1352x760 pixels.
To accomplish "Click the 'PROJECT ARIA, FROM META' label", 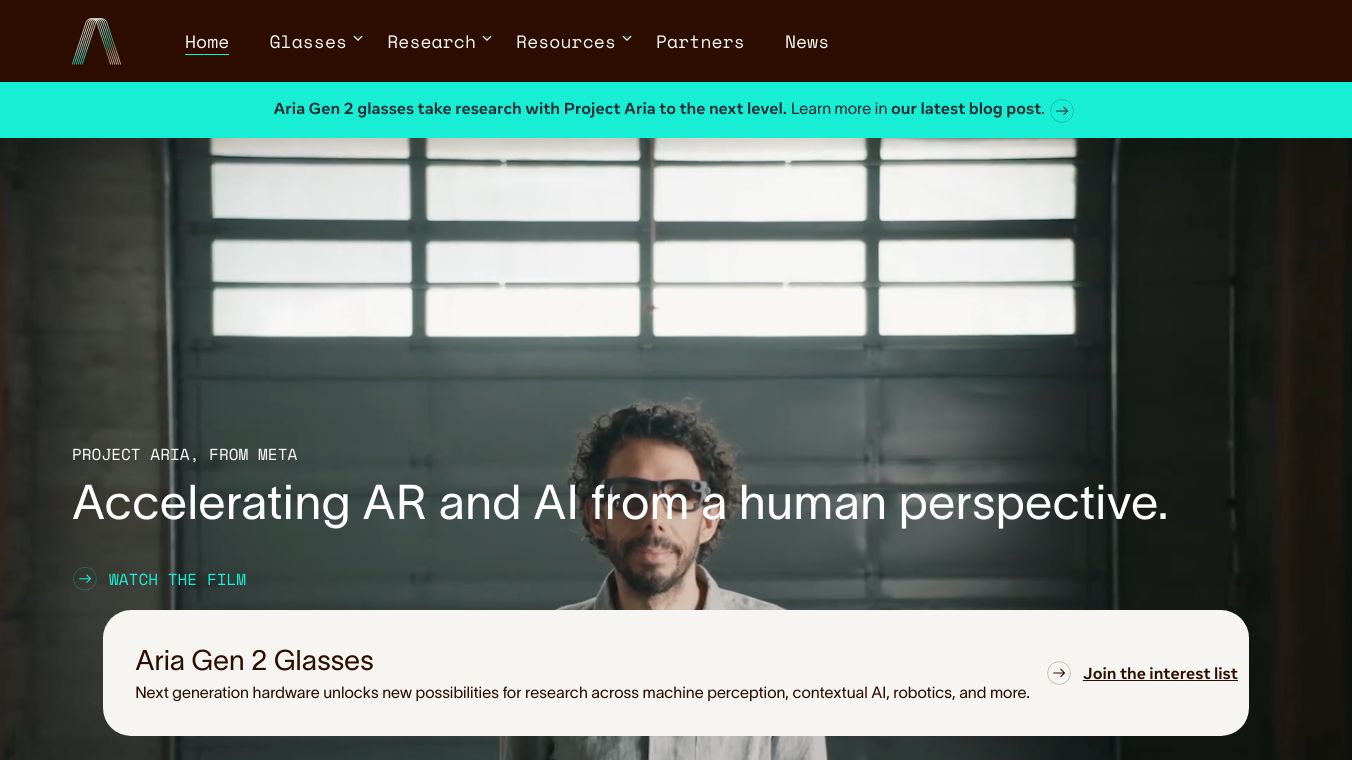I will (185, 455).
